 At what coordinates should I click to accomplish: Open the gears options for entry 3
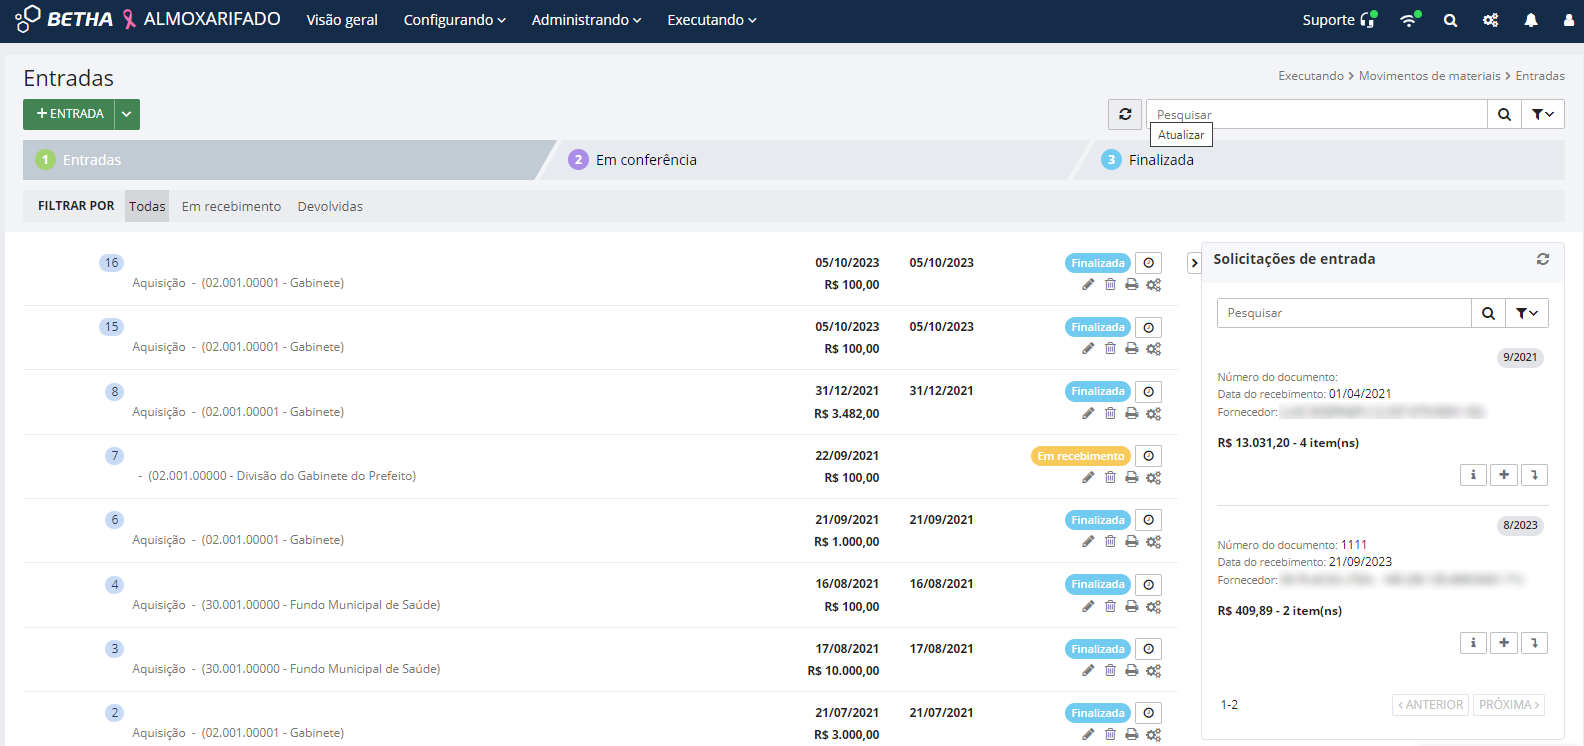coord(1153,671)
